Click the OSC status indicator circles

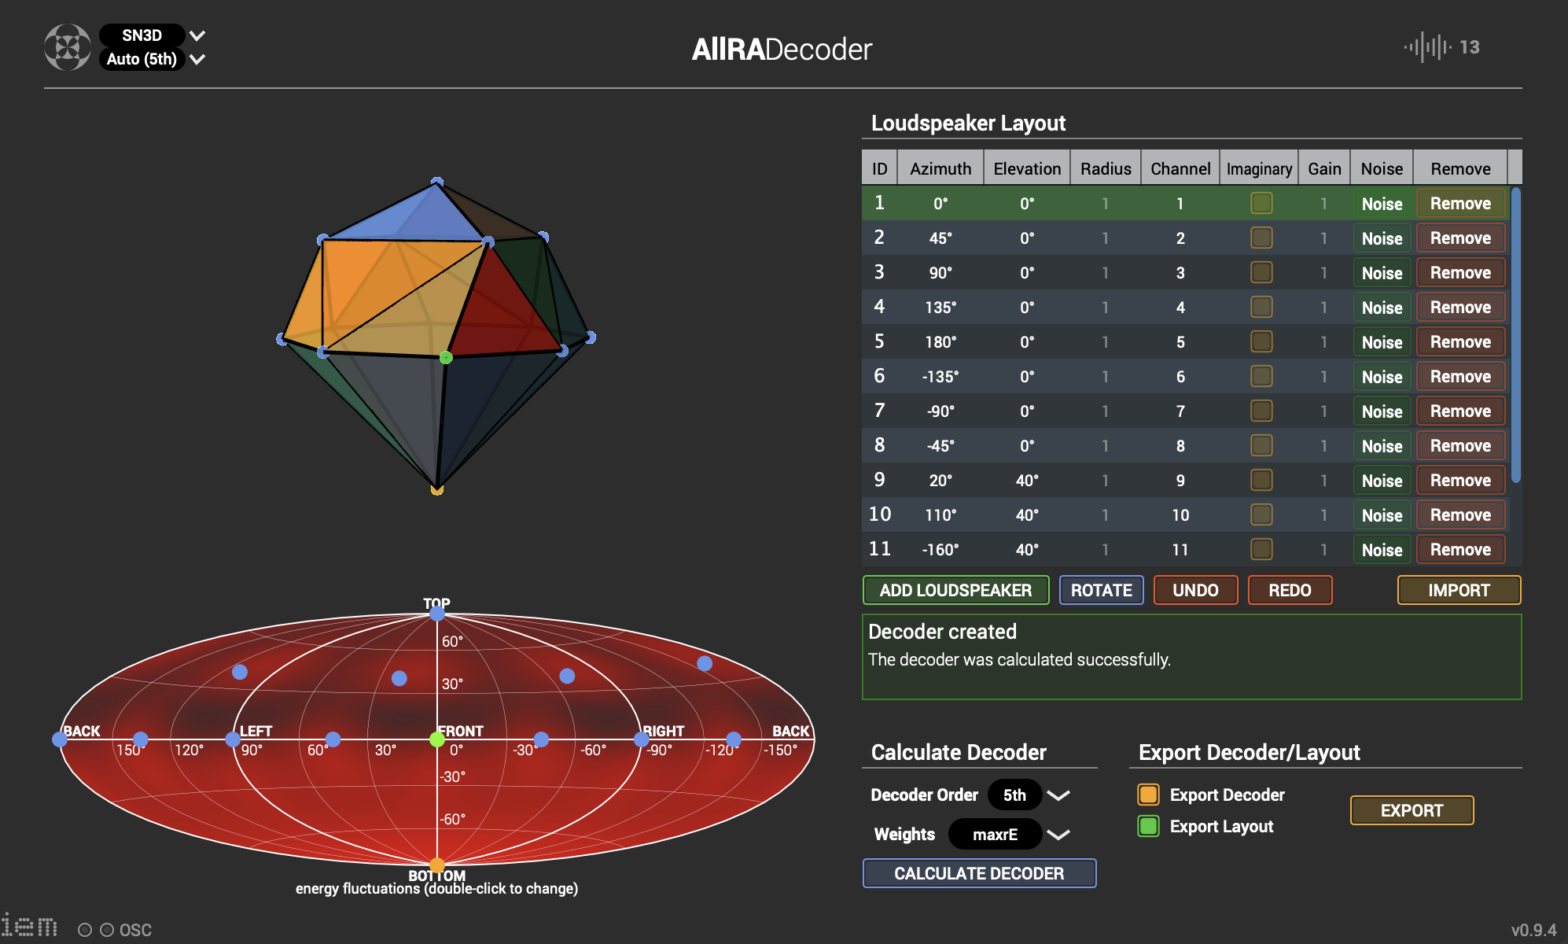click(95, 930)
